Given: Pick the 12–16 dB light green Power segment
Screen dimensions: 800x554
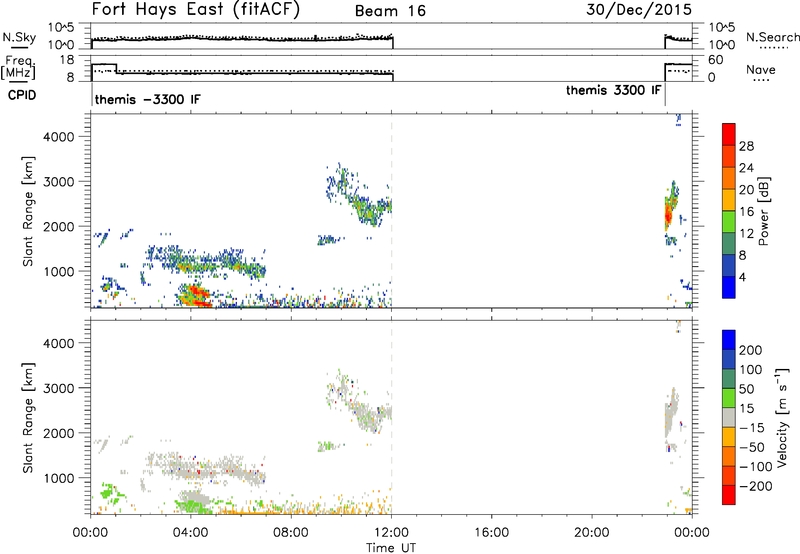Looking at the screenshot, I should [x=729, y=221].
